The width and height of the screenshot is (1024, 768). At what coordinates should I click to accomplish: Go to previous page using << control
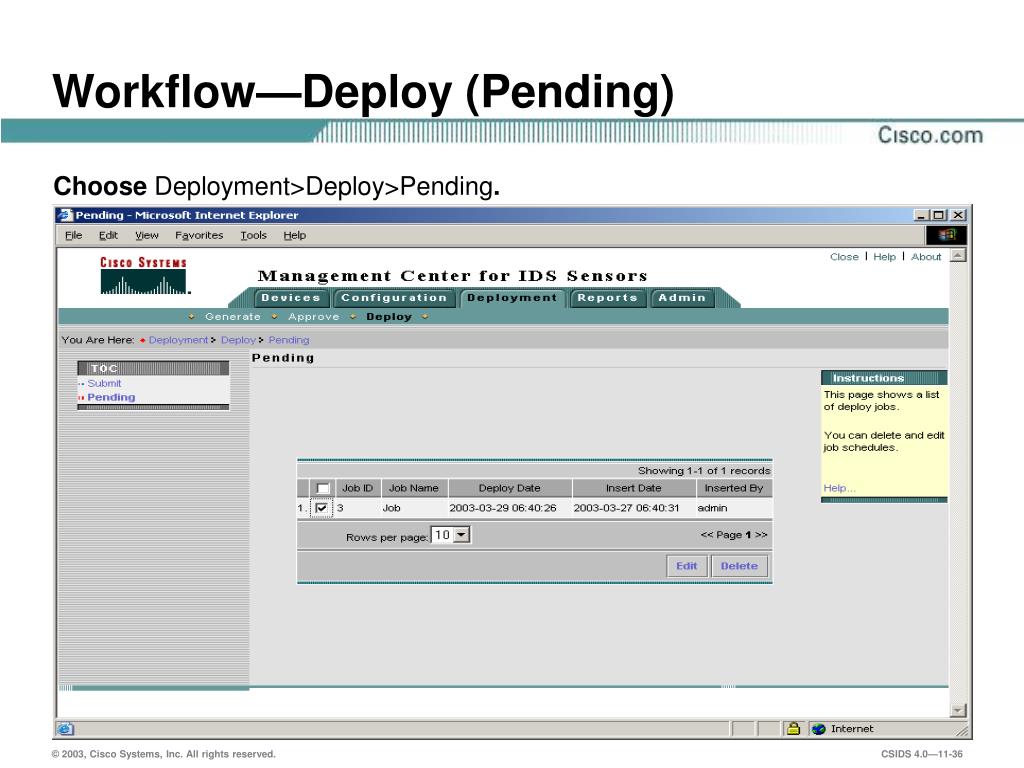click(707, 535)
